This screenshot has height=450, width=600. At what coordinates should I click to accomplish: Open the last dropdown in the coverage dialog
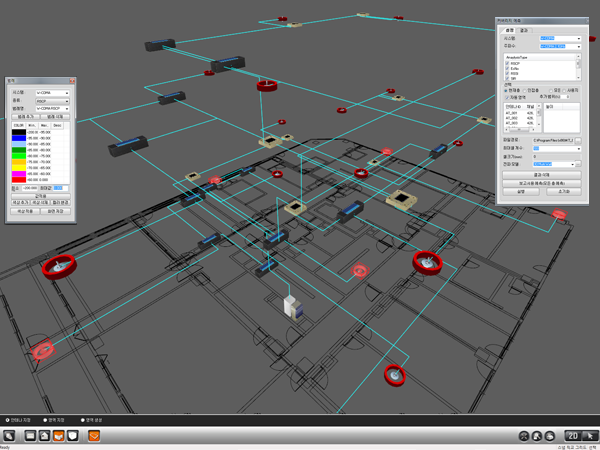coord(554,164)
